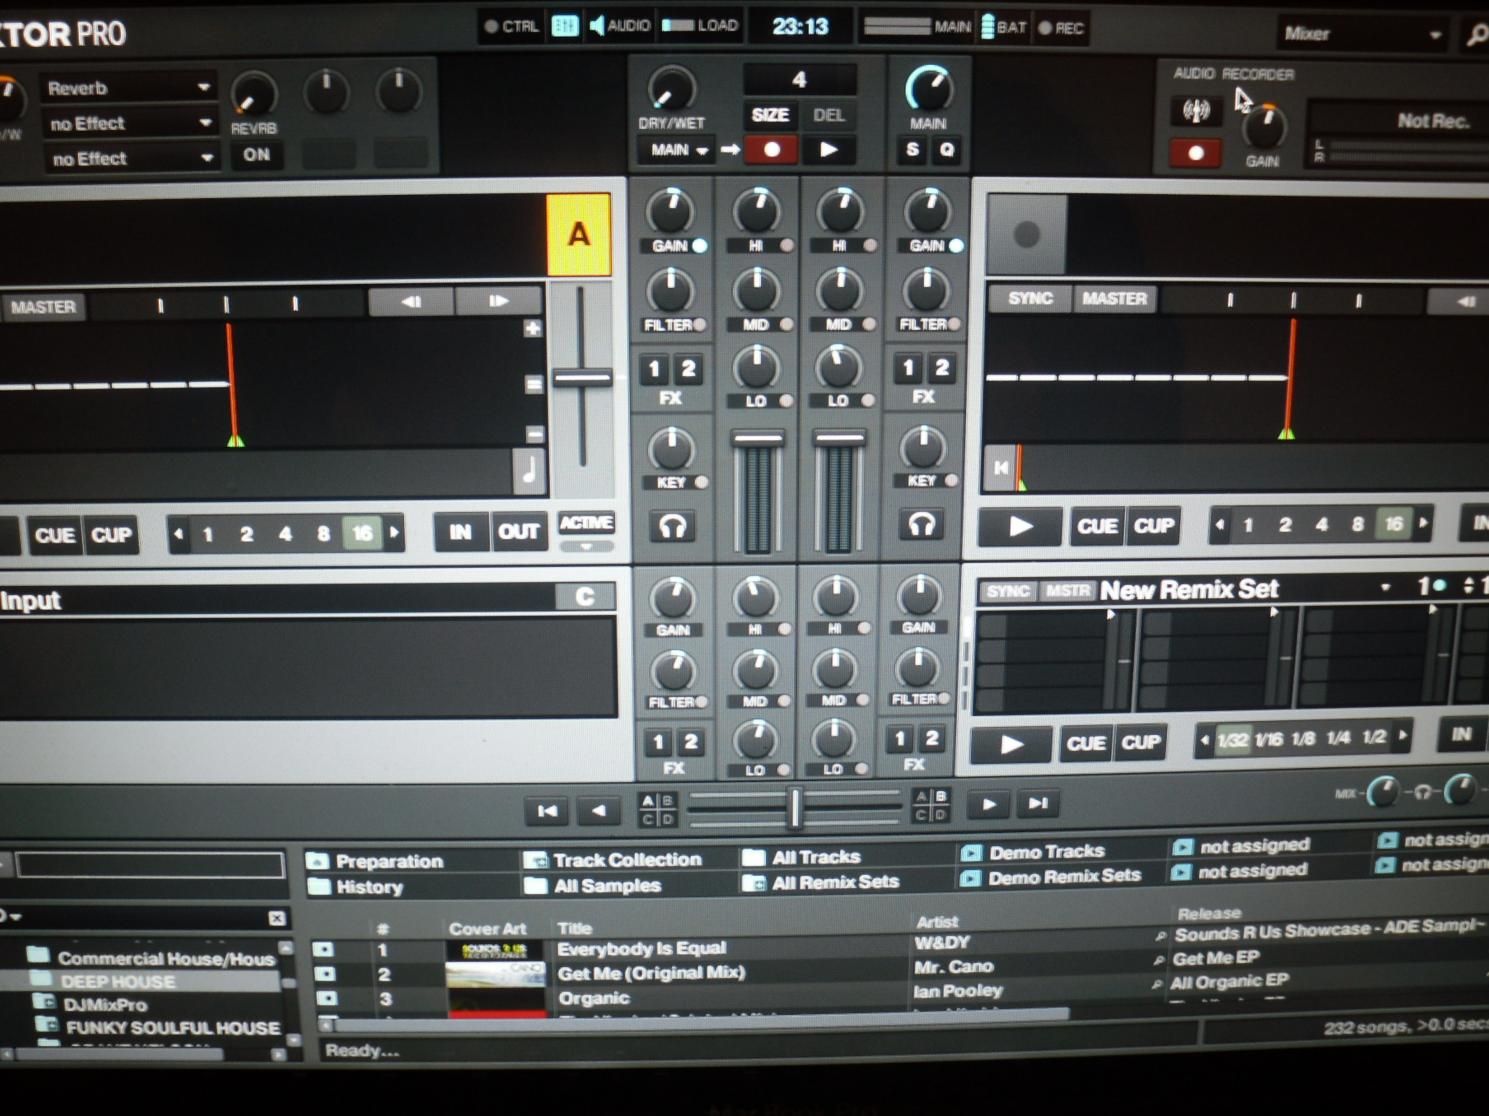Click Deck A CUE button
The image size is (1489, 1116).
coord(54,535)
